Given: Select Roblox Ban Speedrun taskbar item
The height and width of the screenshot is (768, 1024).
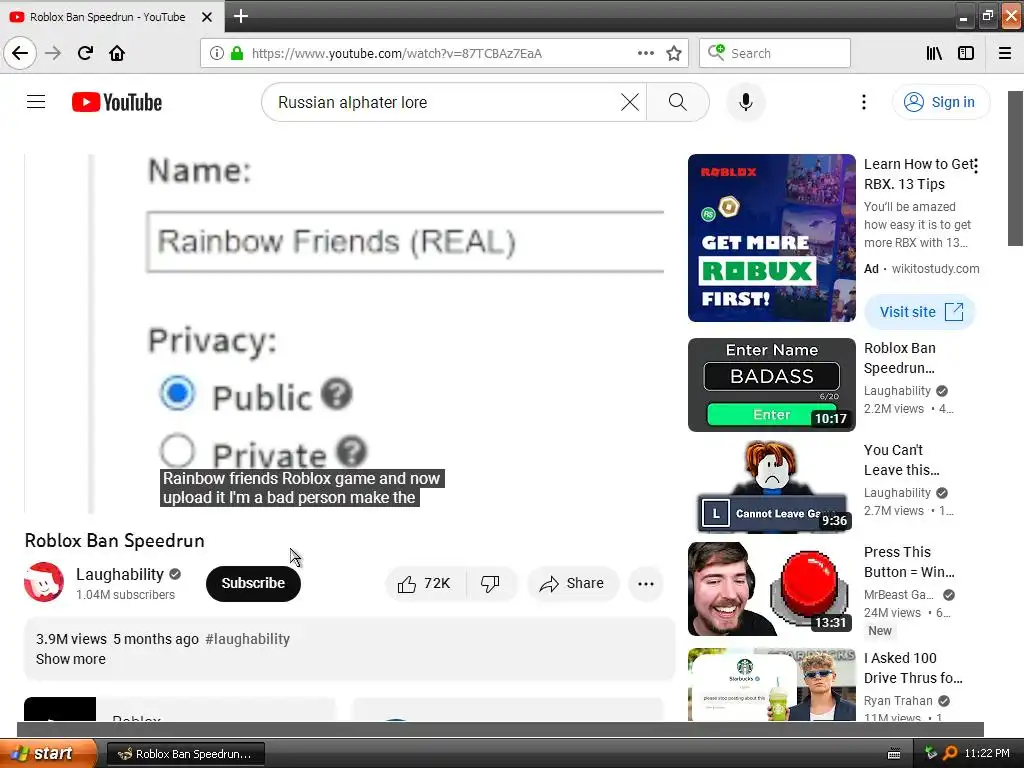Looking at the screenshot, I should (185, 754).
